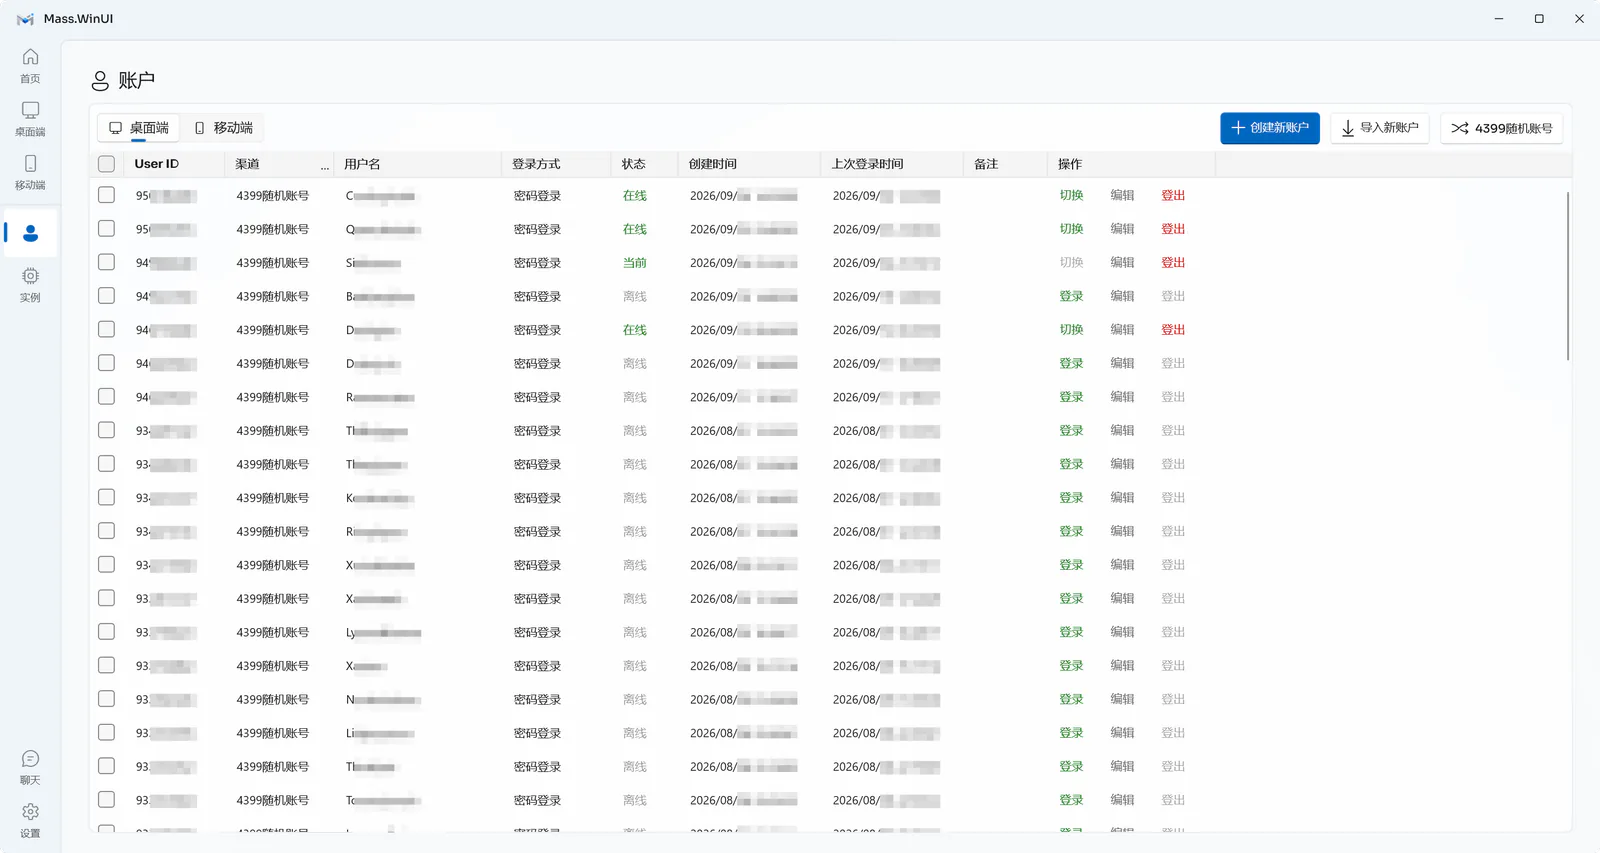Click 切换 in the row with username C
The width and height of the screenshot is (1600, 853).
1071,196
